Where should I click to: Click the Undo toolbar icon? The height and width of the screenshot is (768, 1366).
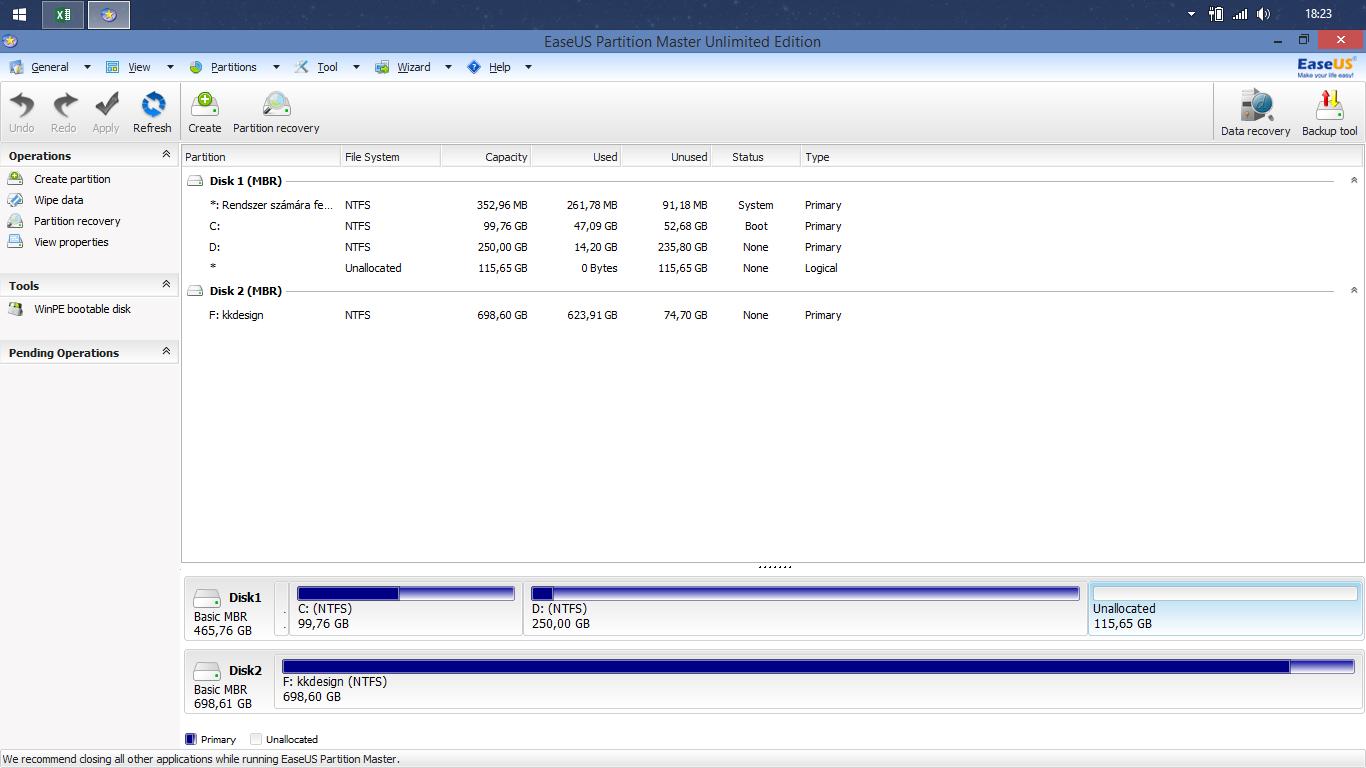click(x=22, y=105)
